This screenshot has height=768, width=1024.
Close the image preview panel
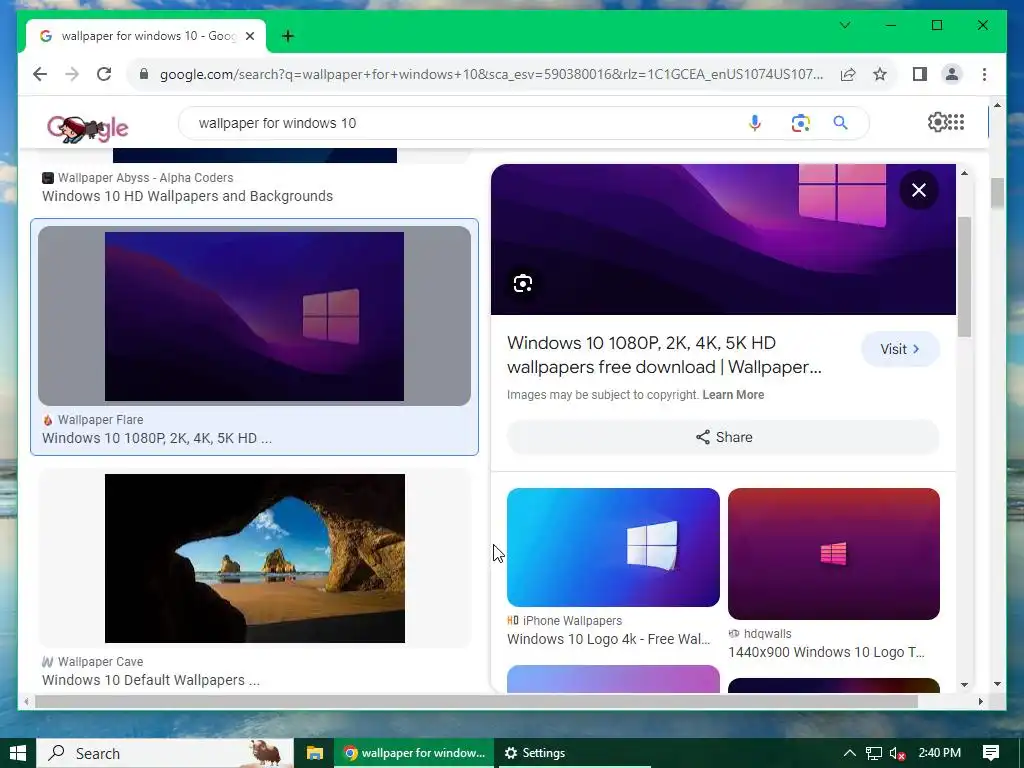point(919,190)
